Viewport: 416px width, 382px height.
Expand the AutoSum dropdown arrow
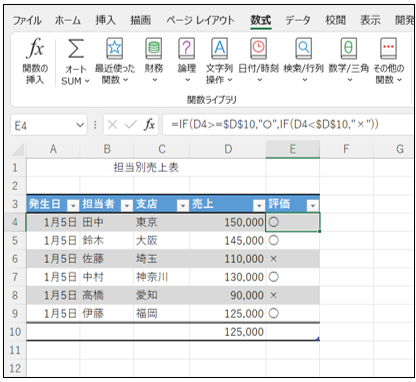pos(87,81)
